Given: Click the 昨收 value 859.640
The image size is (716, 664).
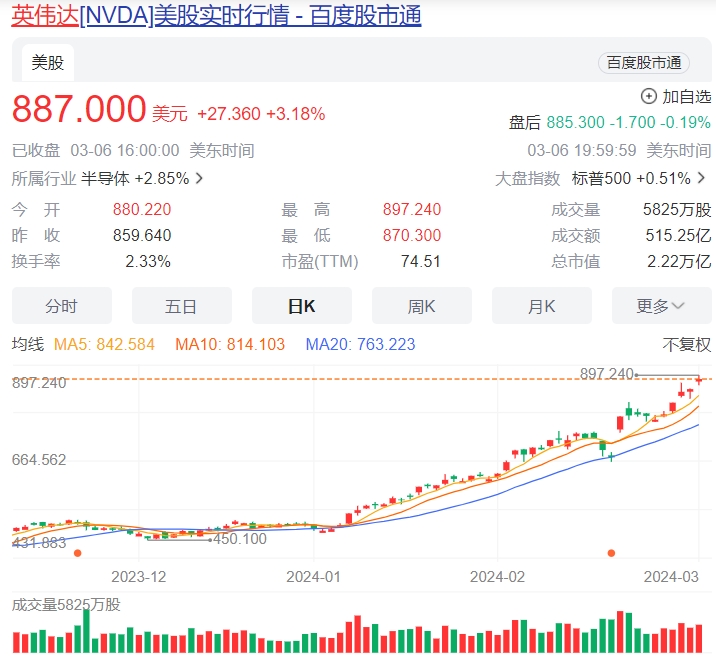Looking at the screenshot, I should [142, 236].
